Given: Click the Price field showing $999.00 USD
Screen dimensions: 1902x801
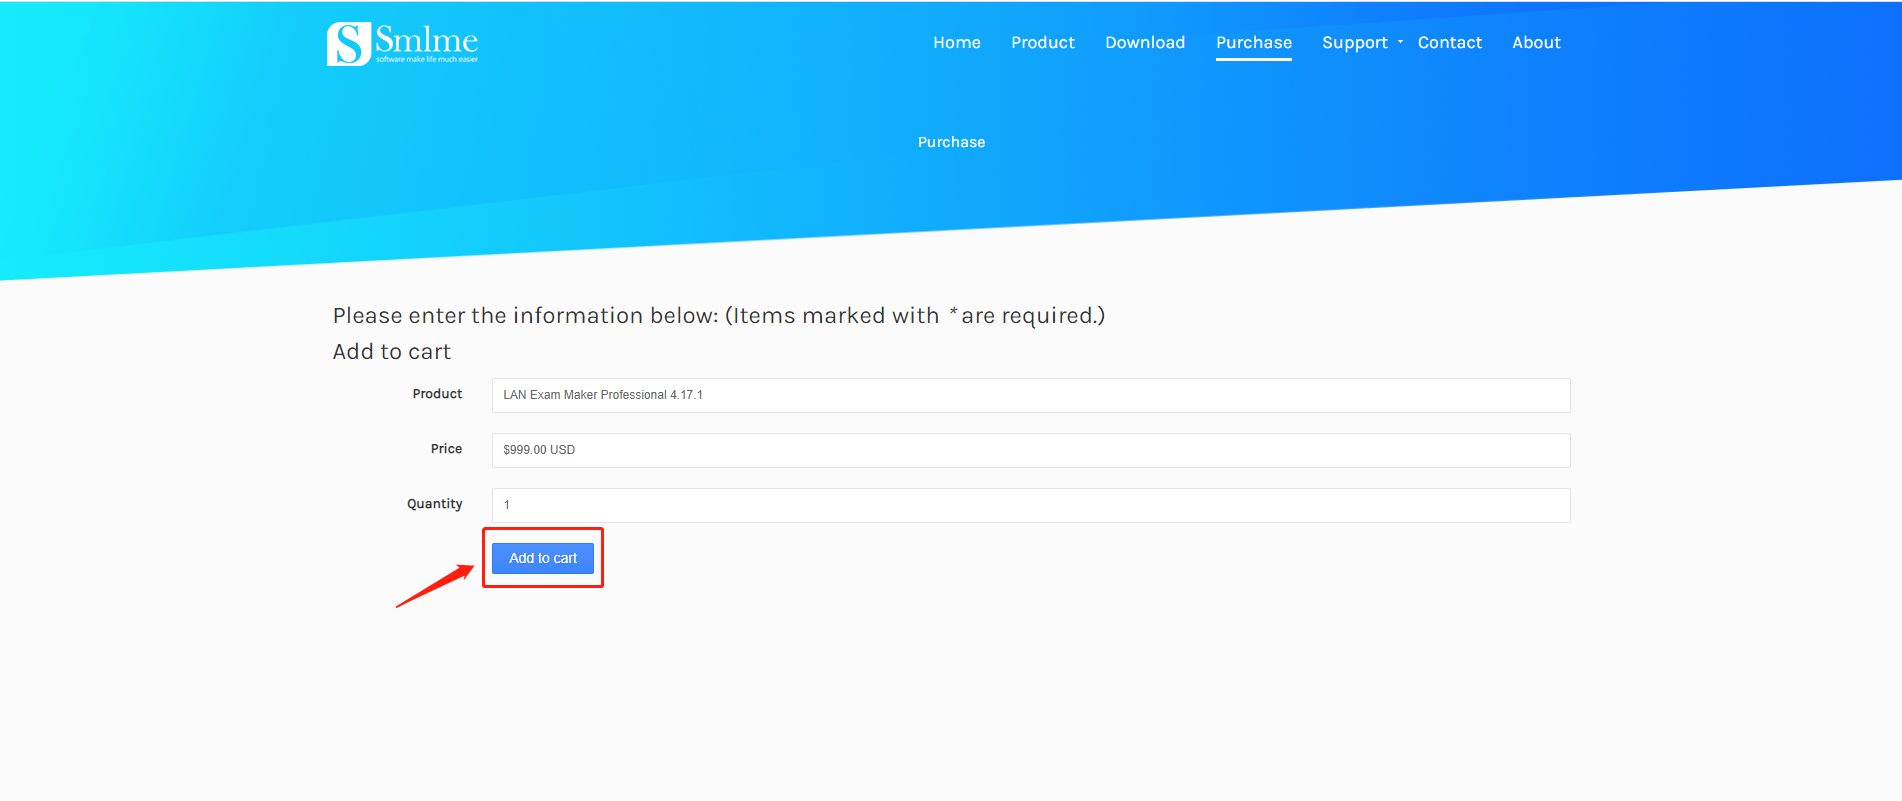Looking at the screenshot, I should (1031, 450).
